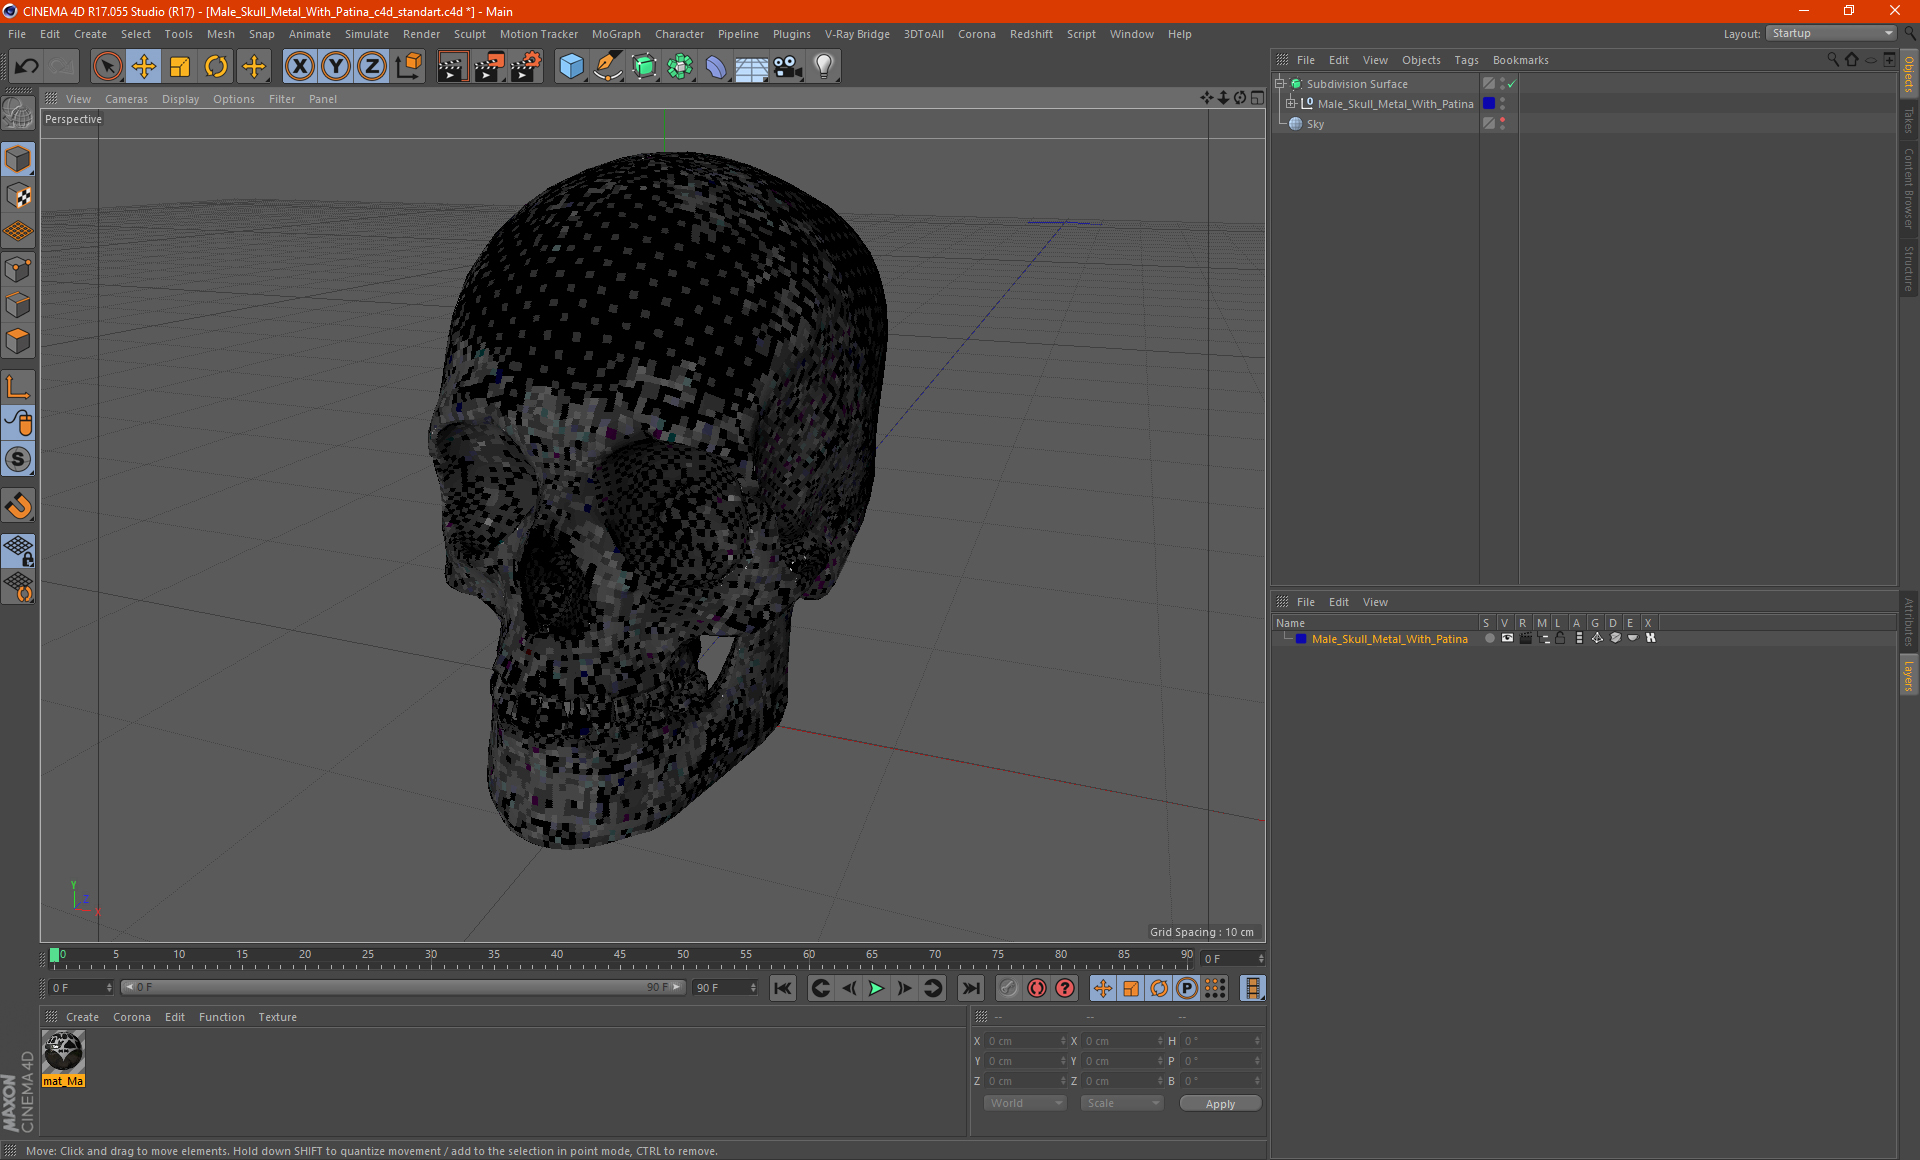The width and height of the screenshot is (1920, 1160).
Task: Open the Deformer objects icon
Action: [x=716, y=67]
